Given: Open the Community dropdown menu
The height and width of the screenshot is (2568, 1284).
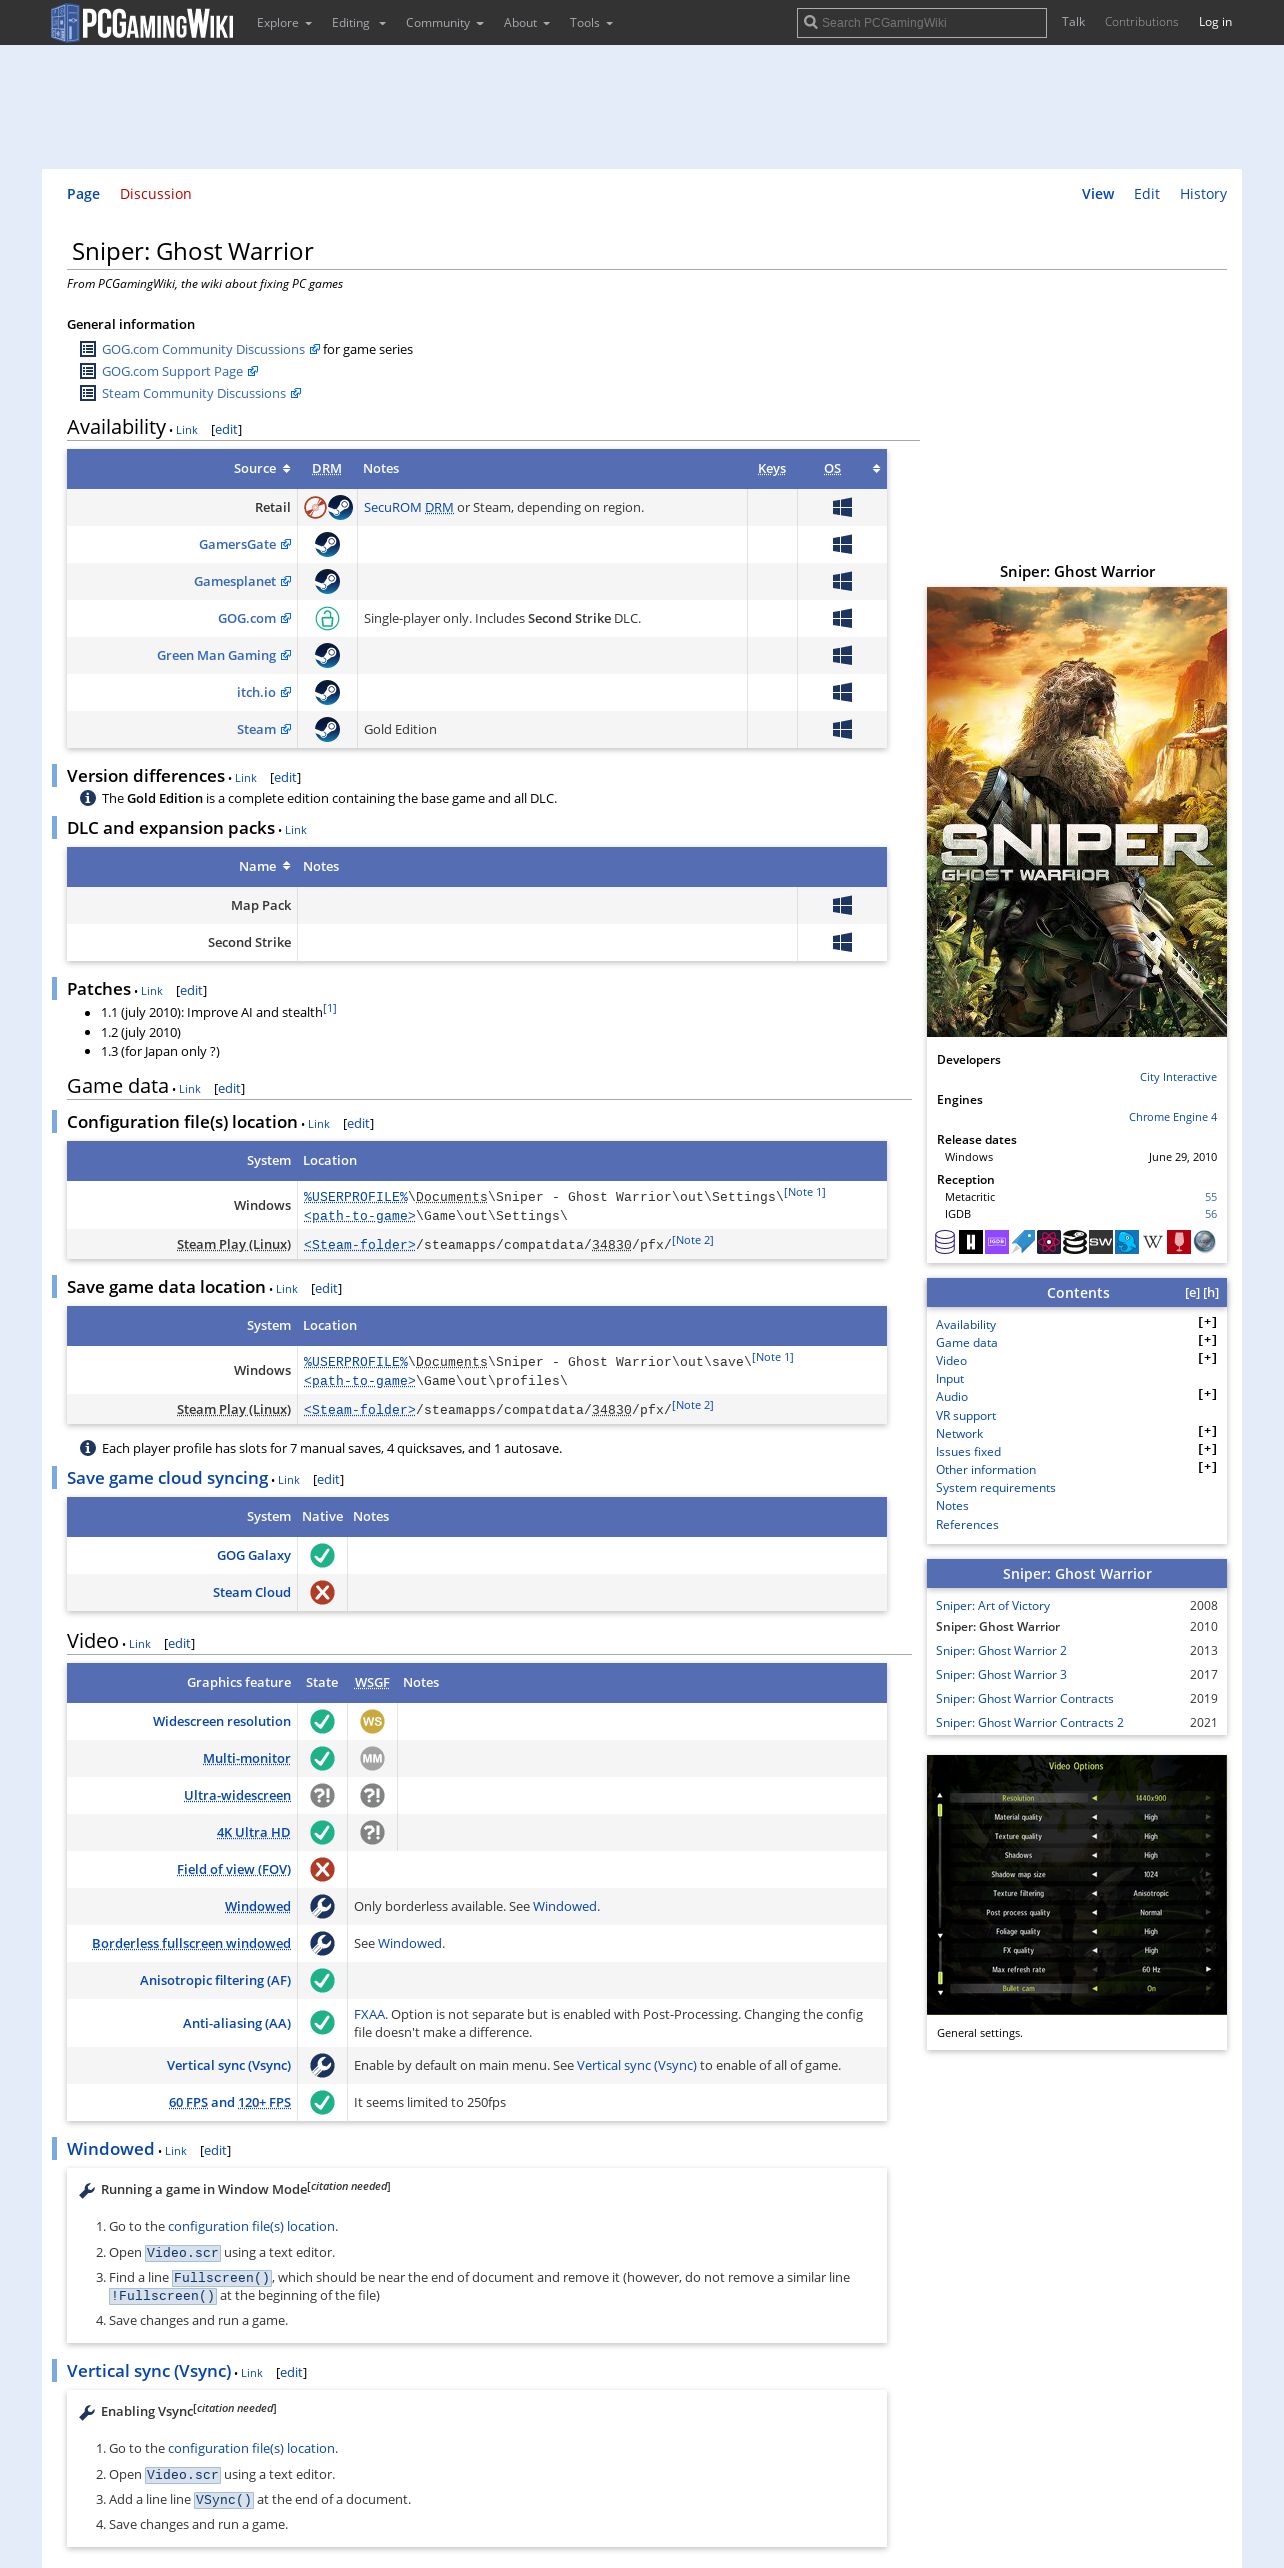Looking at the screenshot, I should tap(444, 22).
